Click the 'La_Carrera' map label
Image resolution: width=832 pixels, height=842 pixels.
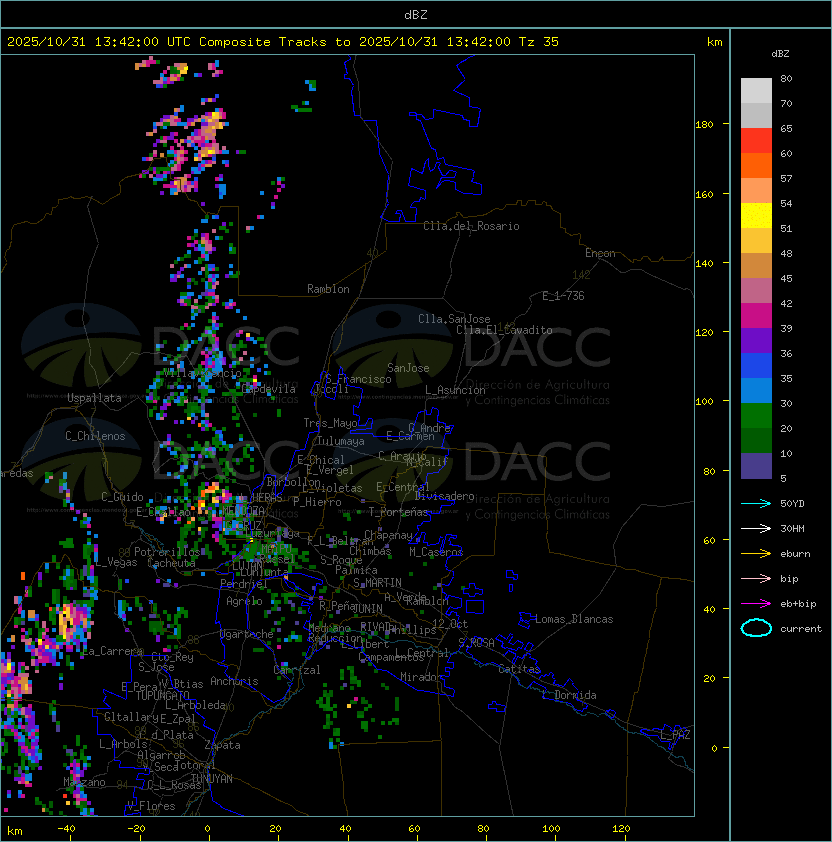pyautogui.click(x=113, y=651)
